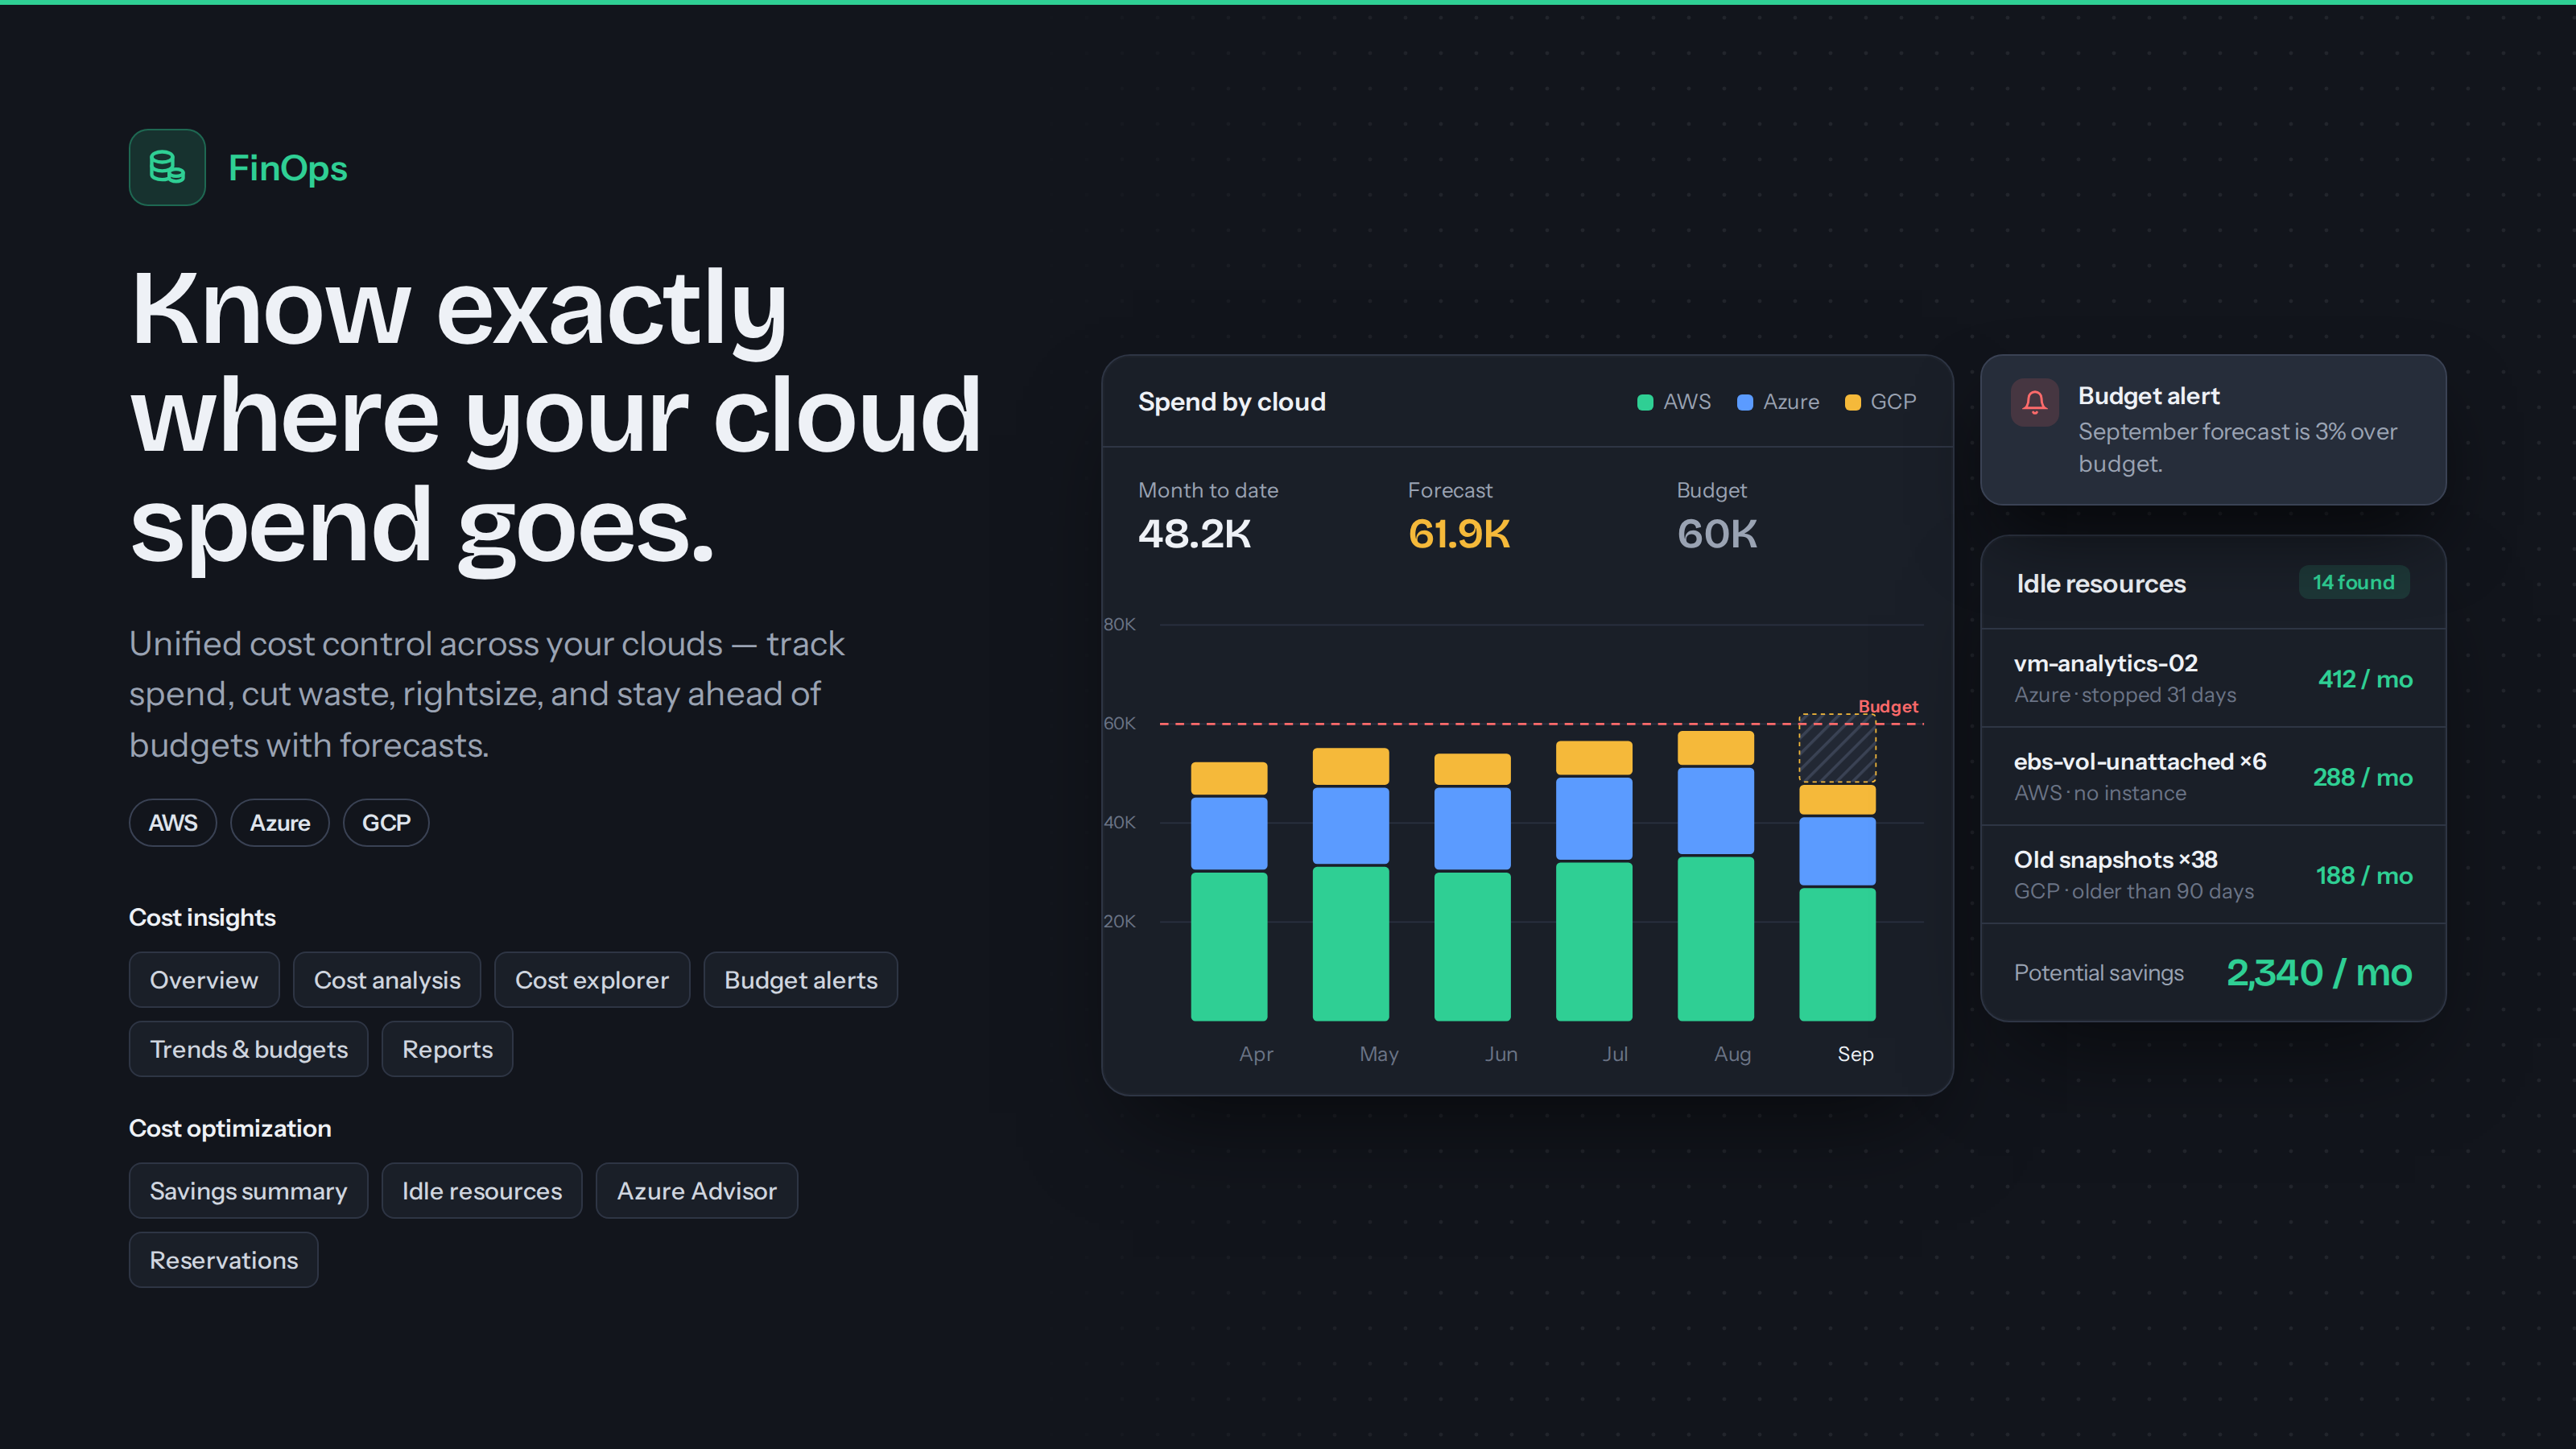Select the vm-analytics-02 idle resource row
Image resolution: width=2576 pixels, height=1449 pixels.
pos(2213,678)
